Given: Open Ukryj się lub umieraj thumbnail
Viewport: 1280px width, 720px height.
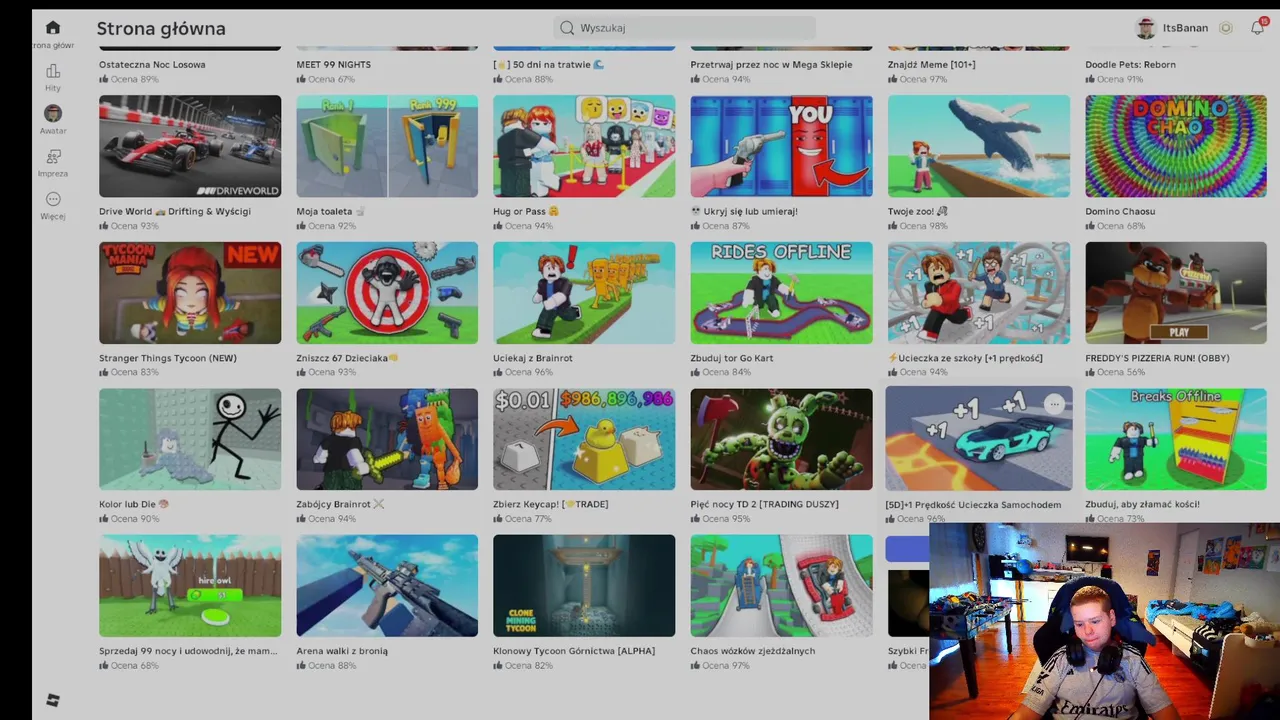Looking at the screenshot, I should pyautogui.click(x=781, y=146).
